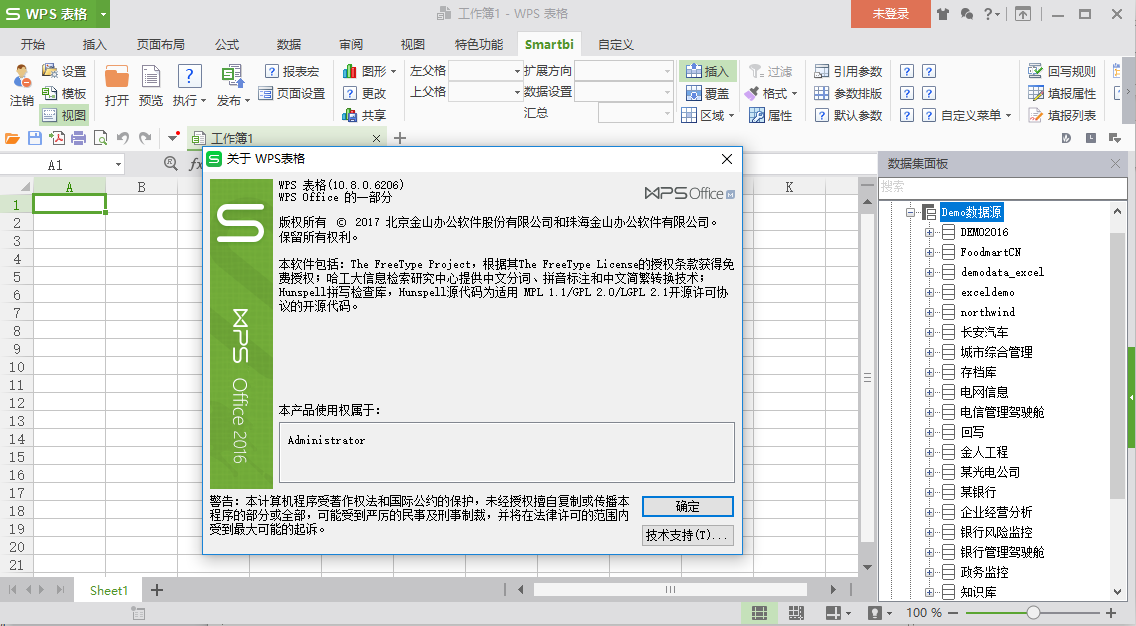This screenshot has width=1136, height=626.
Task: Open 页面设置 in the Smartbi ribbon
Action: 292,93
